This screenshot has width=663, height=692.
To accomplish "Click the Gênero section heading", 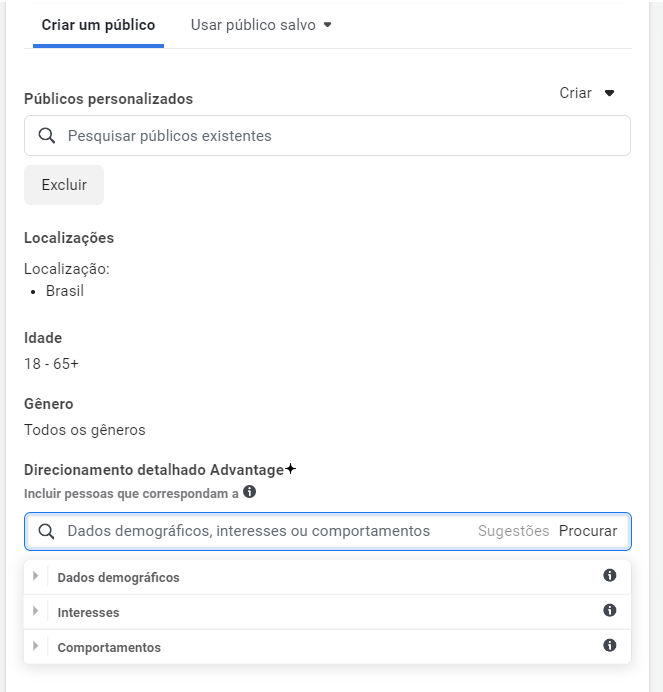I will pyautogui.click(x=49, y=404).
